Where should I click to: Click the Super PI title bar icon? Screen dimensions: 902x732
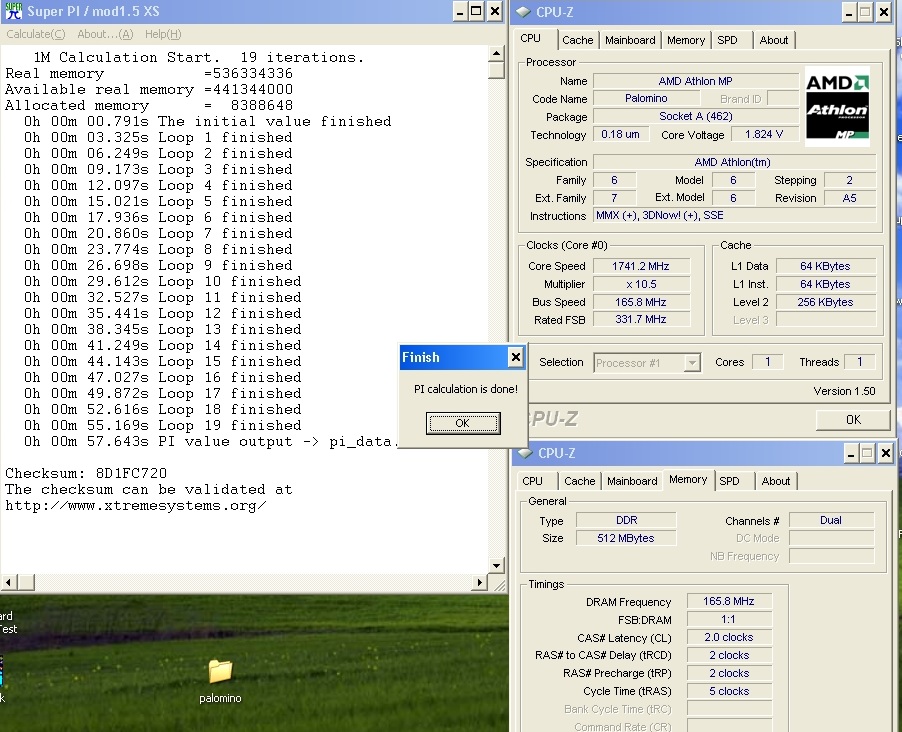tap(12, 12)
